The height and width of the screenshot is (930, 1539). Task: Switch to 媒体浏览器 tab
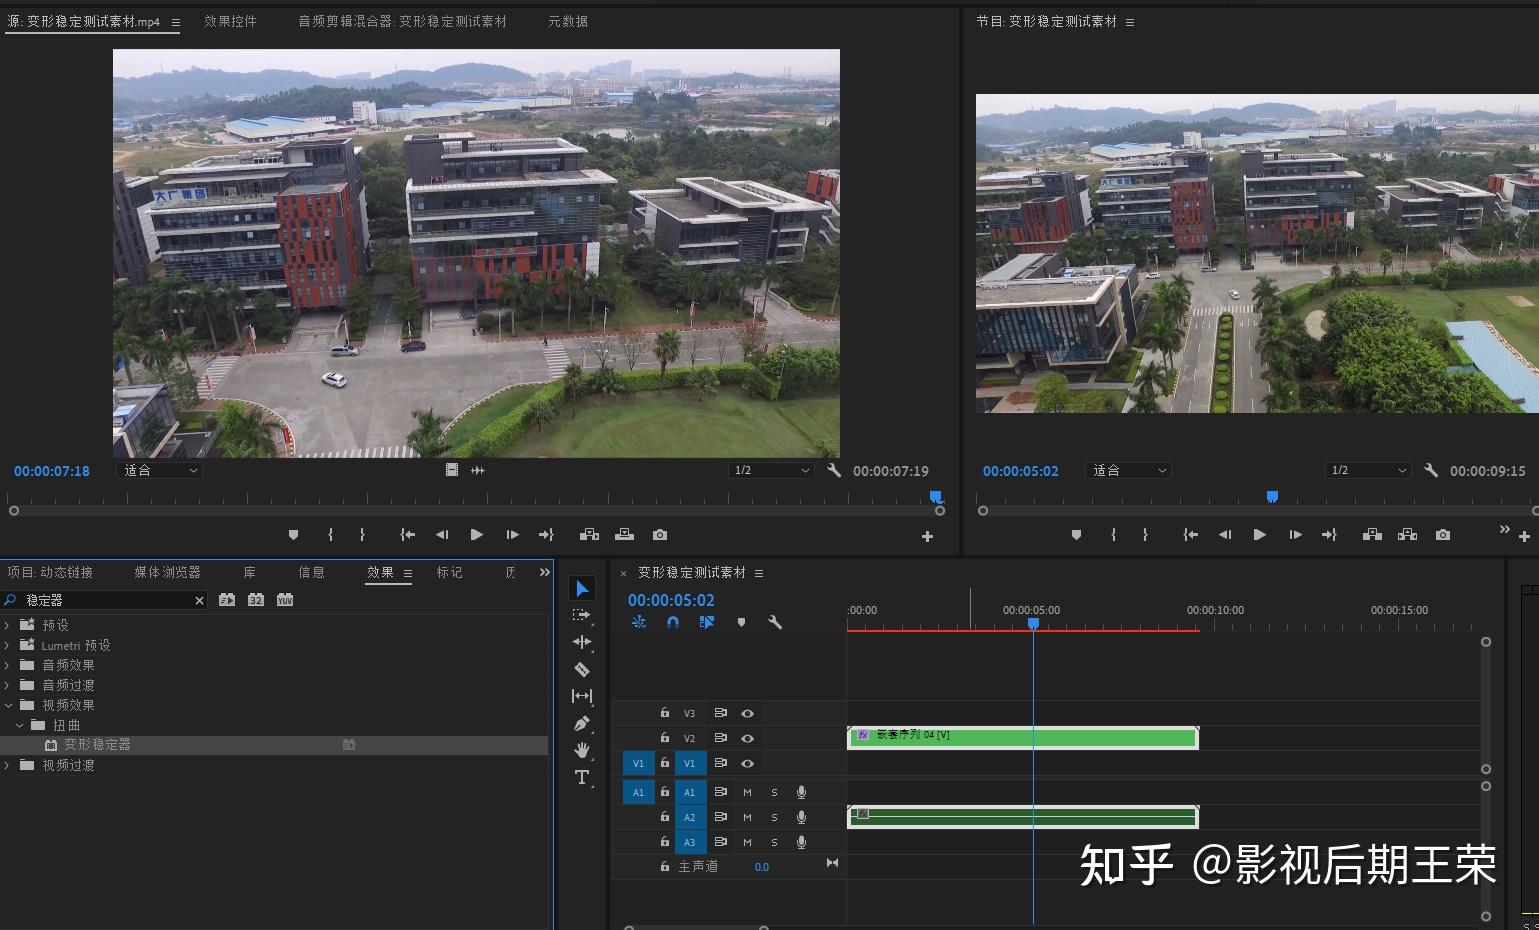[167, 572]
